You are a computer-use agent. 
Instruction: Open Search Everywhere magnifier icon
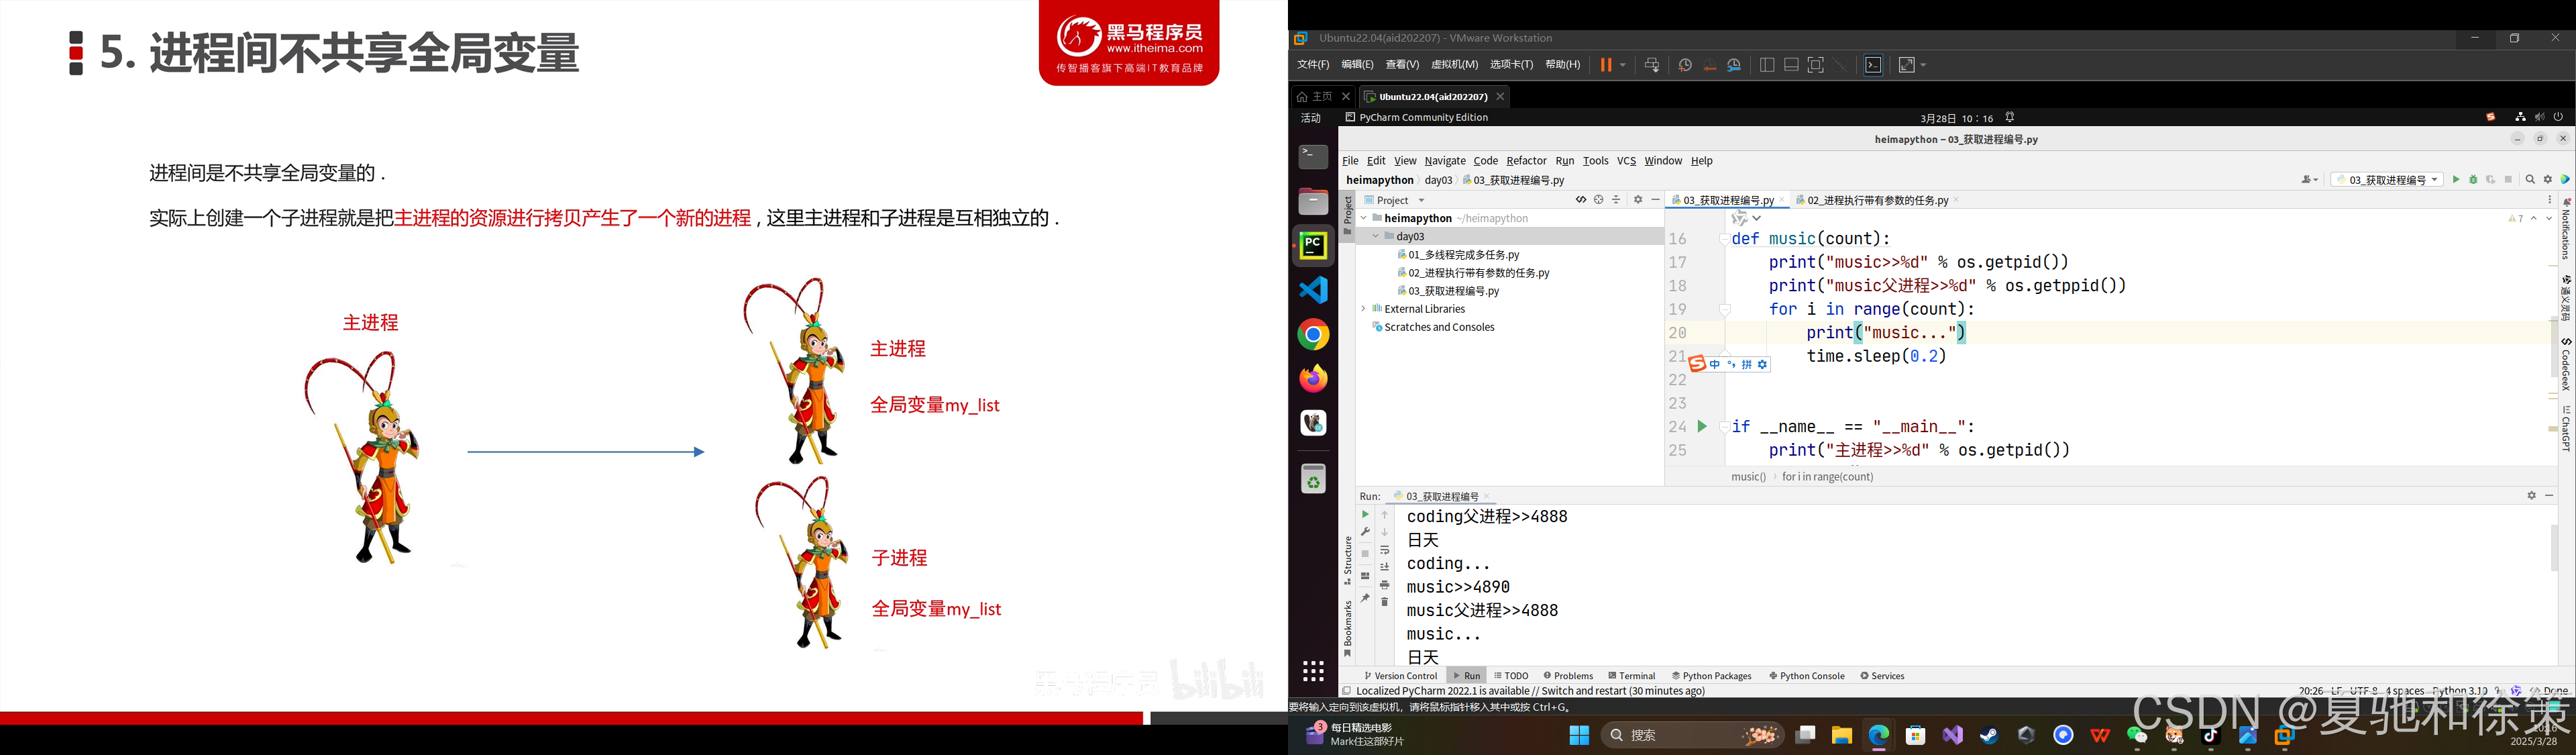point(2530,180)
